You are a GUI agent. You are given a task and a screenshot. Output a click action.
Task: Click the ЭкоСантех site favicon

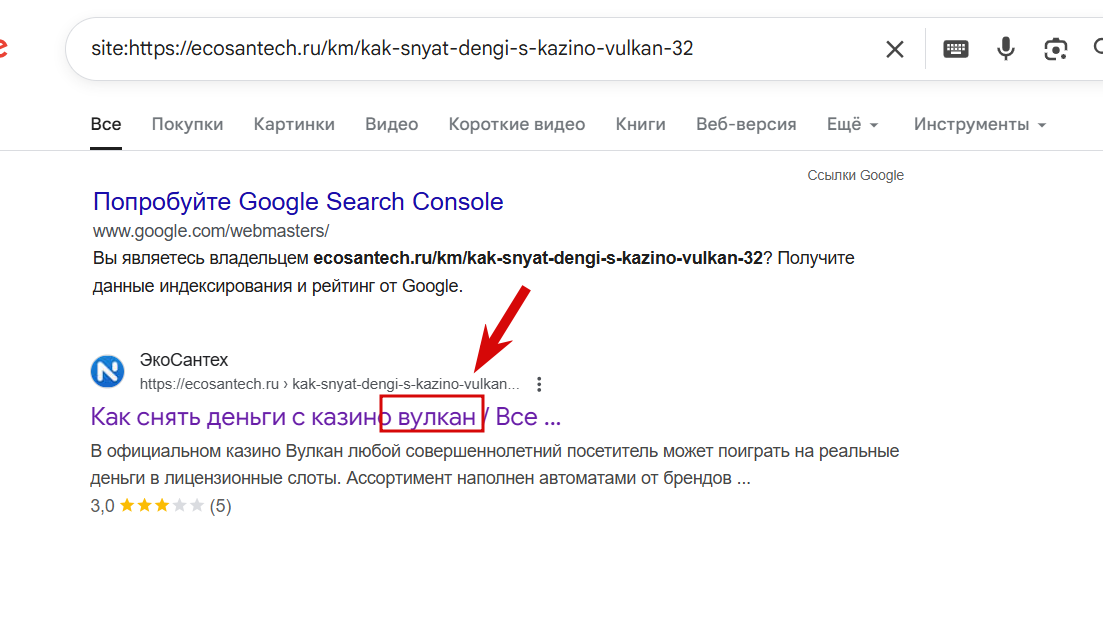[108, 371]
